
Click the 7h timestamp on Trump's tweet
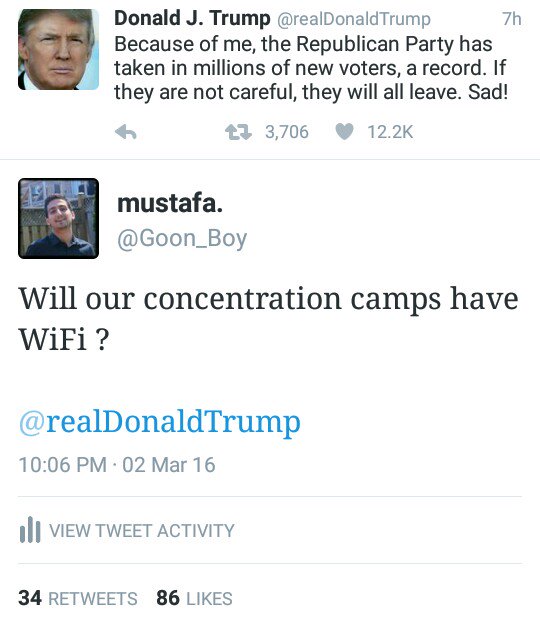click(512, 19)
